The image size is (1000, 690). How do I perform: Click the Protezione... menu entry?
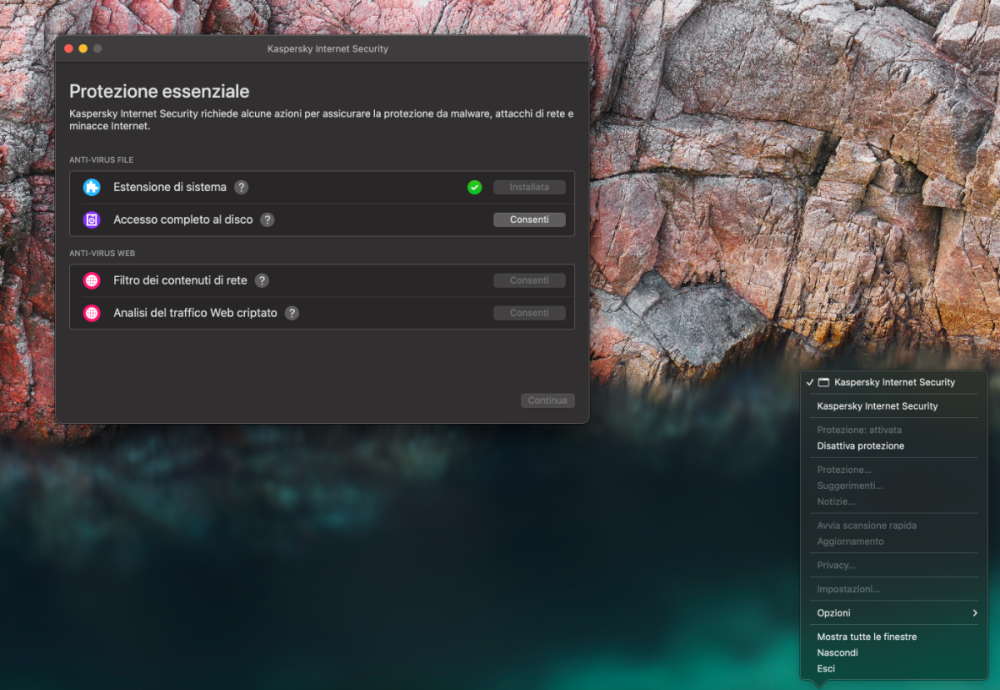(893, 469)
